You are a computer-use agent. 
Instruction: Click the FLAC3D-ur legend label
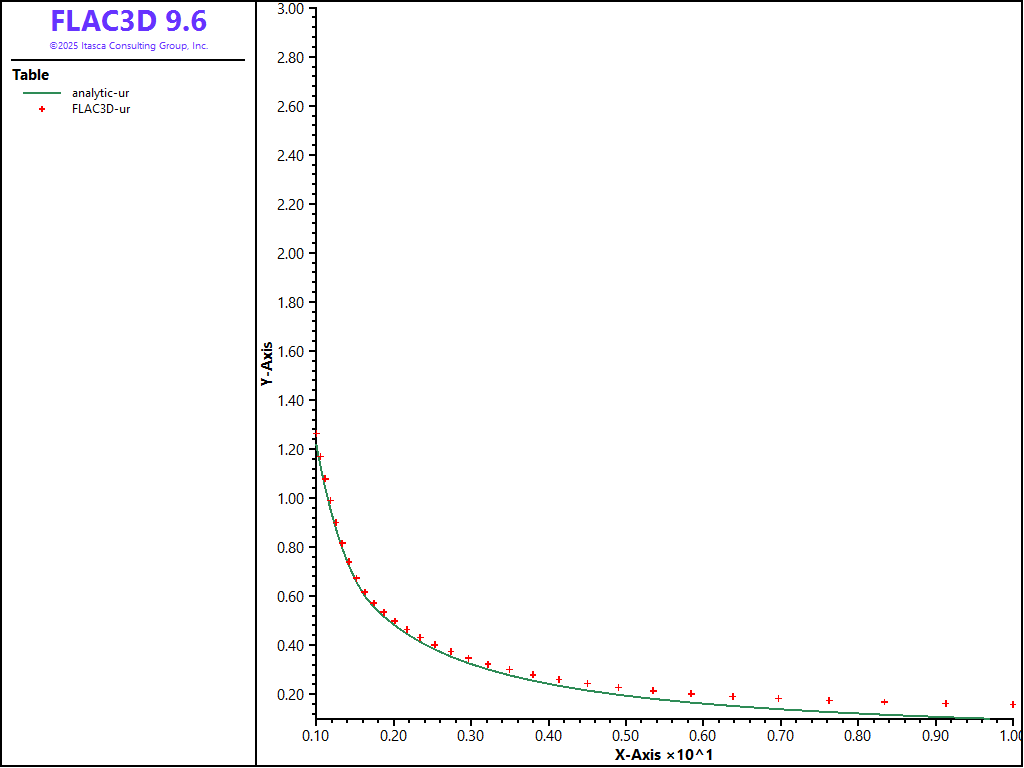tap(101, 109)
